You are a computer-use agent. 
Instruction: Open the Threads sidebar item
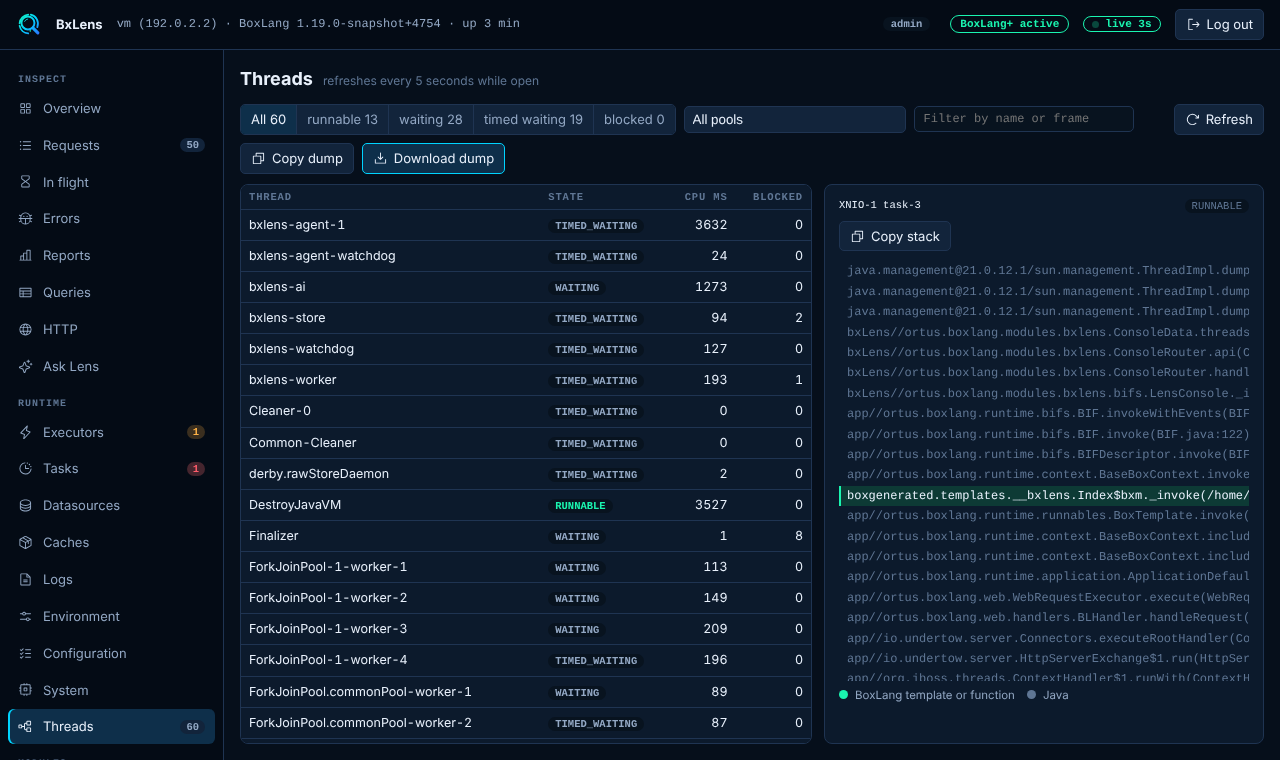[x=111, y=727]
